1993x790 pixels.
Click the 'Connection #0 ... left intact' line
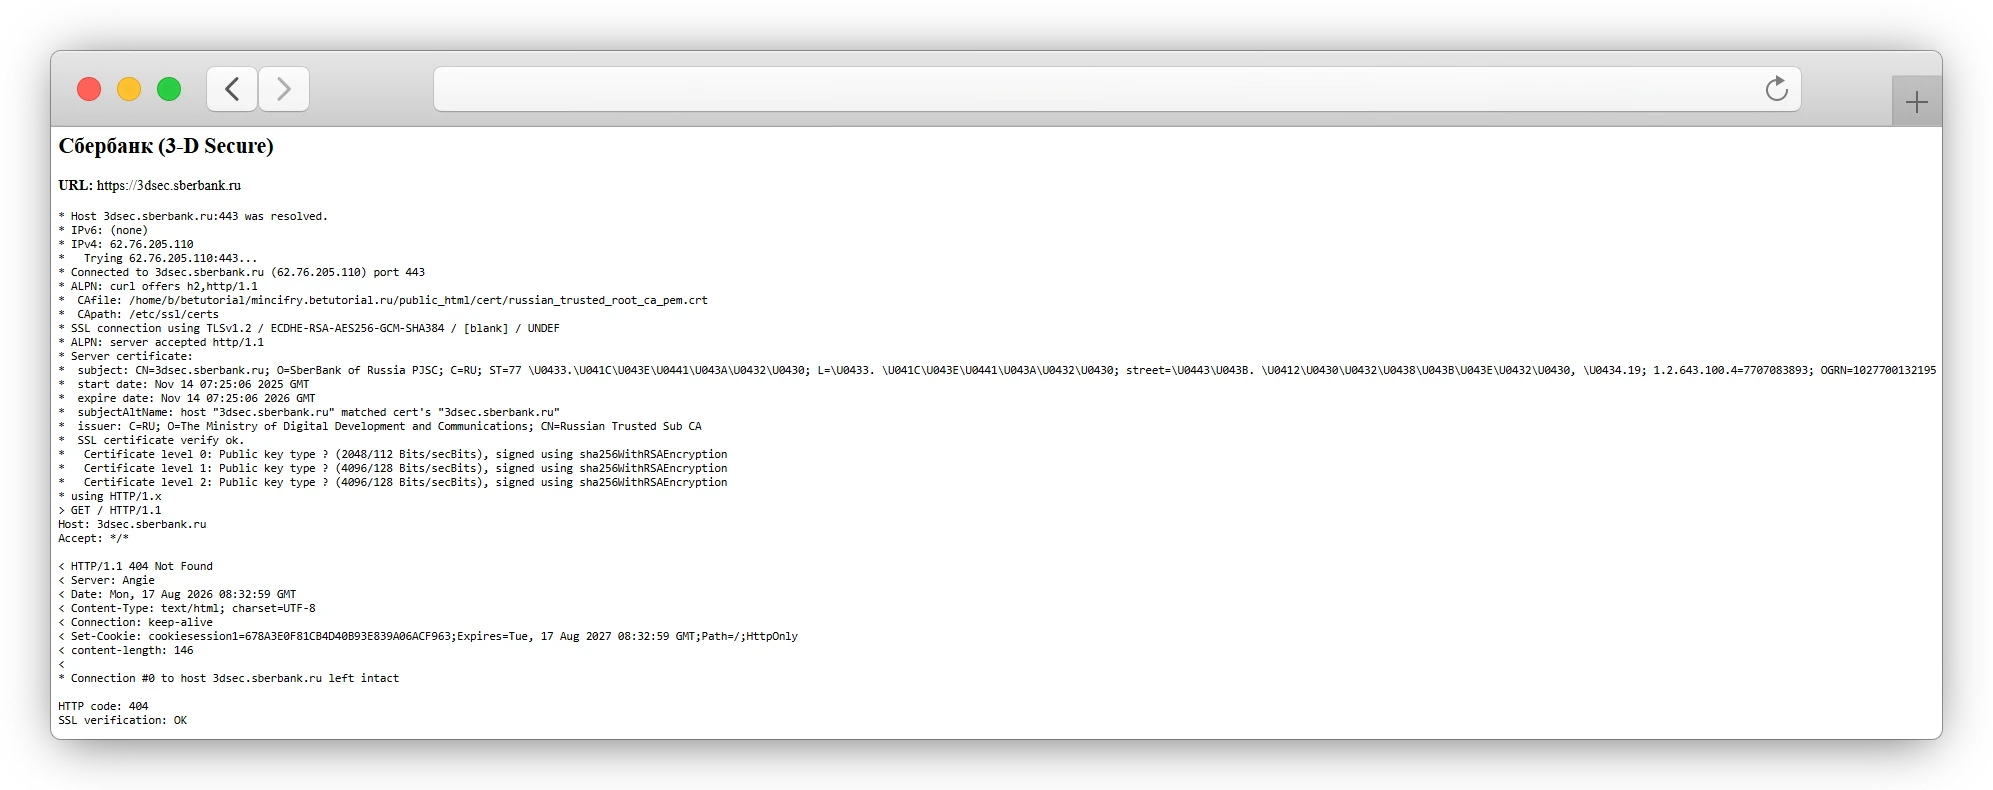pos(229,678)
